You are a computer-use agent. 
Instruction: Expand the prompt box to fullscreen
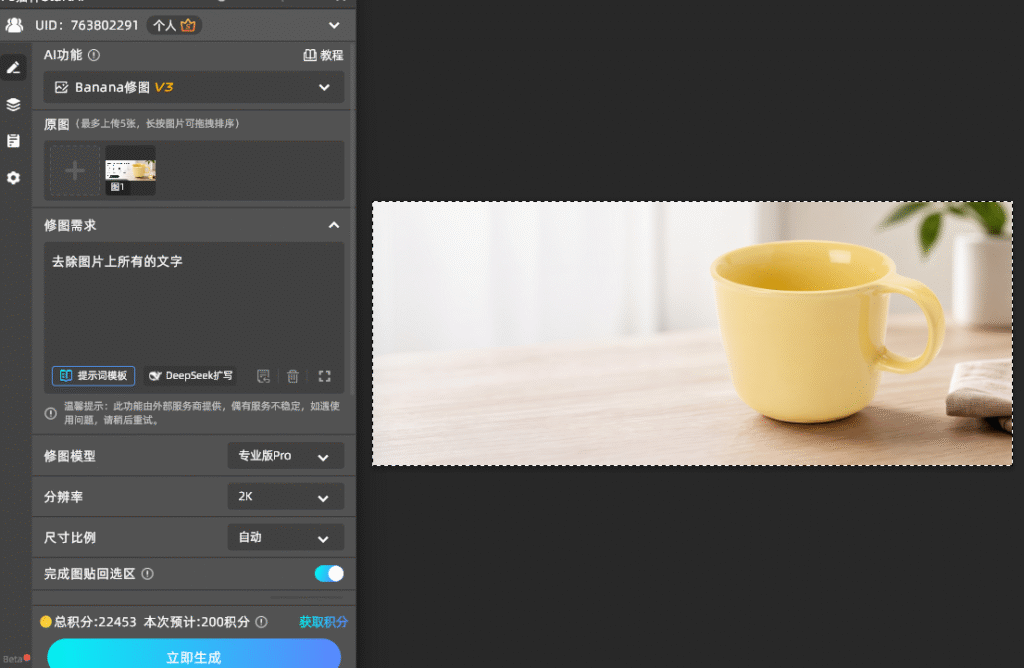pos(325,376)
